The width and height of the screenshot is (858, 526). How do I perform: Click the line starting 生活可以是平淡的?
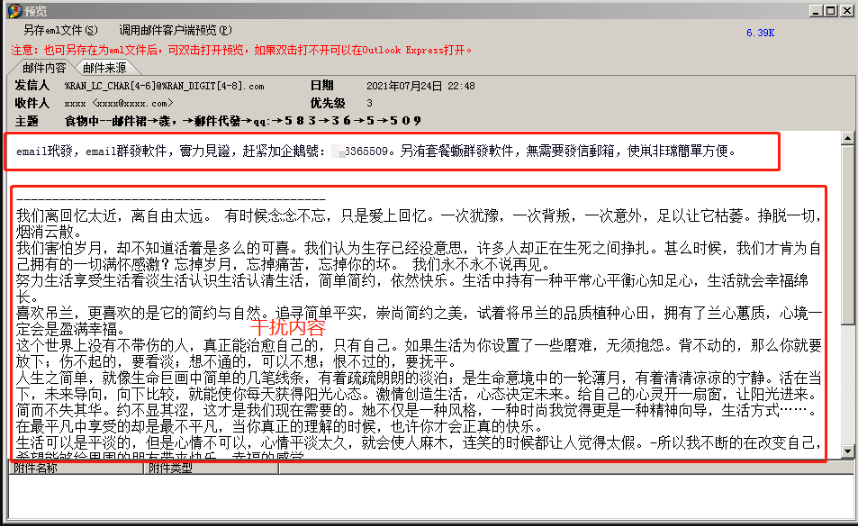[x=419, y=442]
